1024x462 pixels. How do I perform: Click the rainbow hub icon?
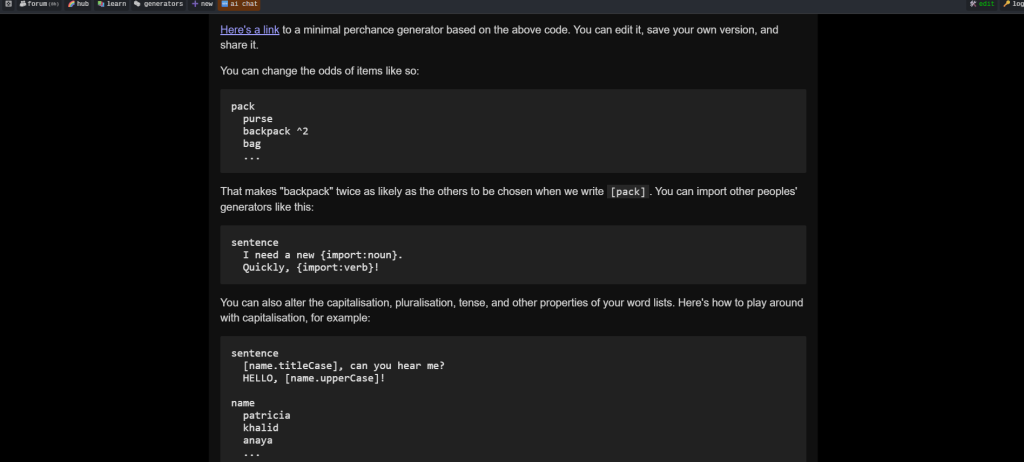pos(71,4)
